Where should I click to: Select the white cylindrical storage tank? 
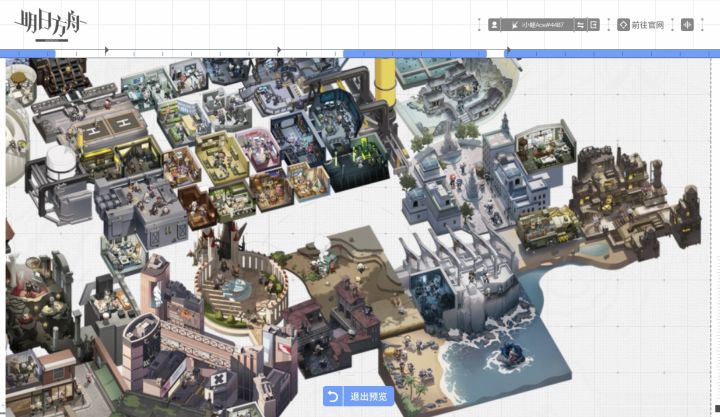61,163
